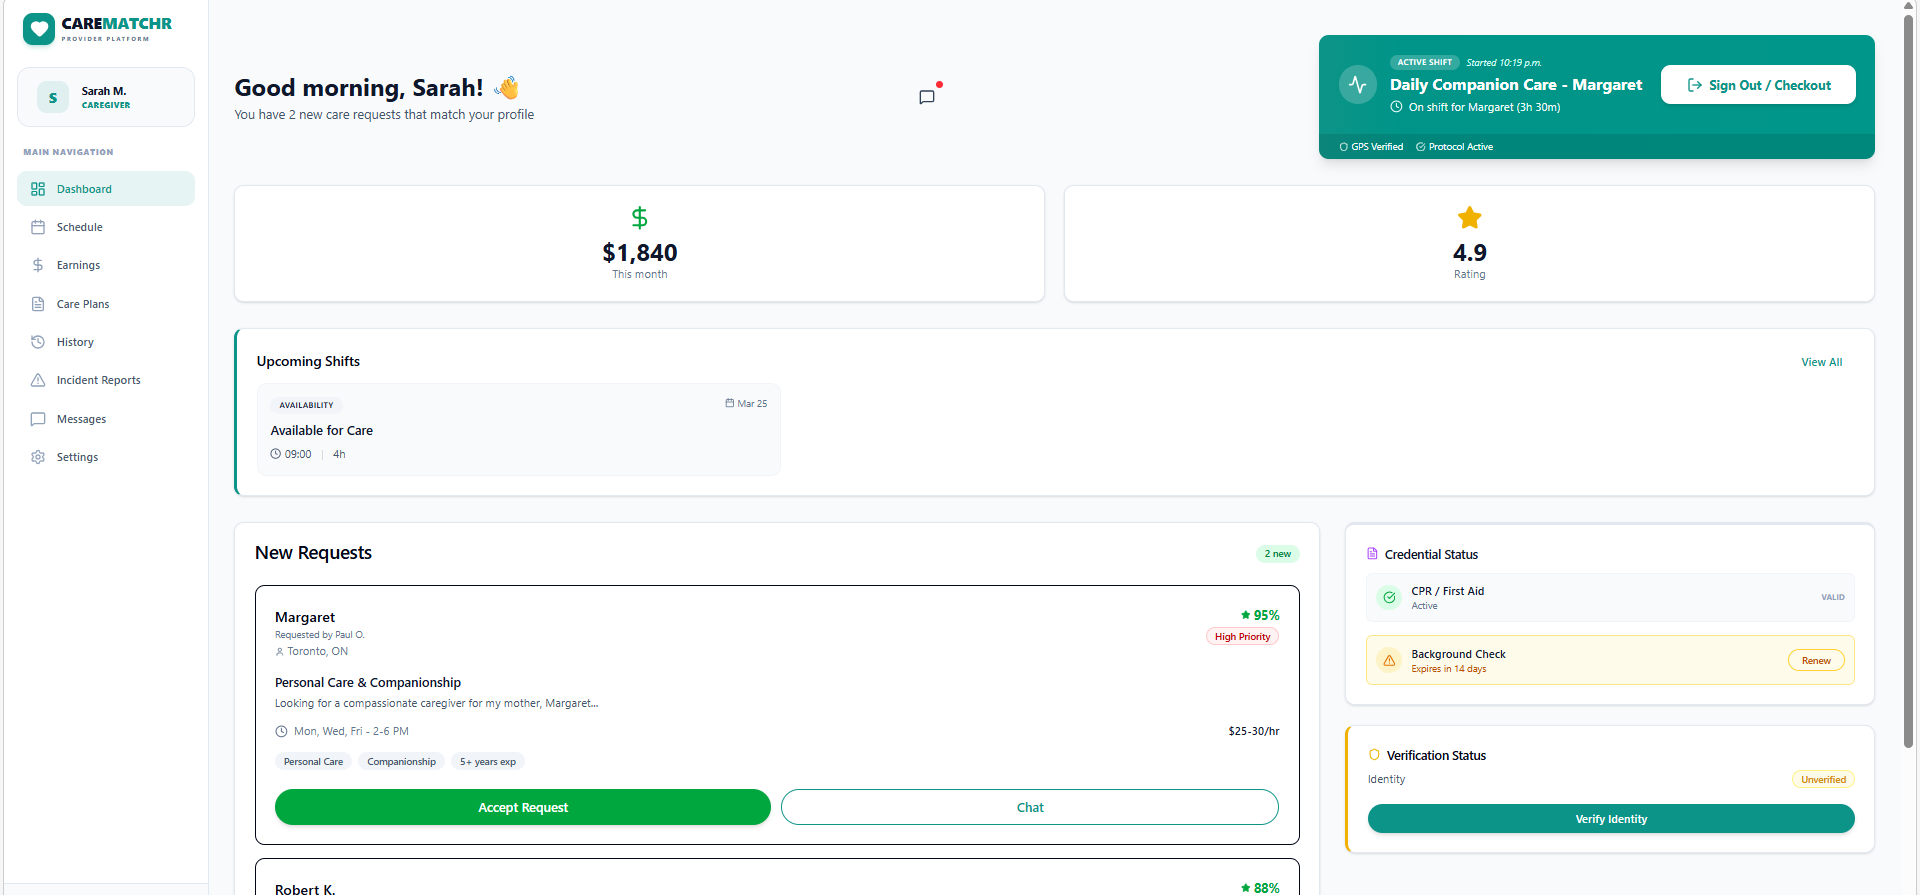Open the Sarah M. caregiver profile card
Viewport: 1920px width, 895px height.
coord(106,97)
